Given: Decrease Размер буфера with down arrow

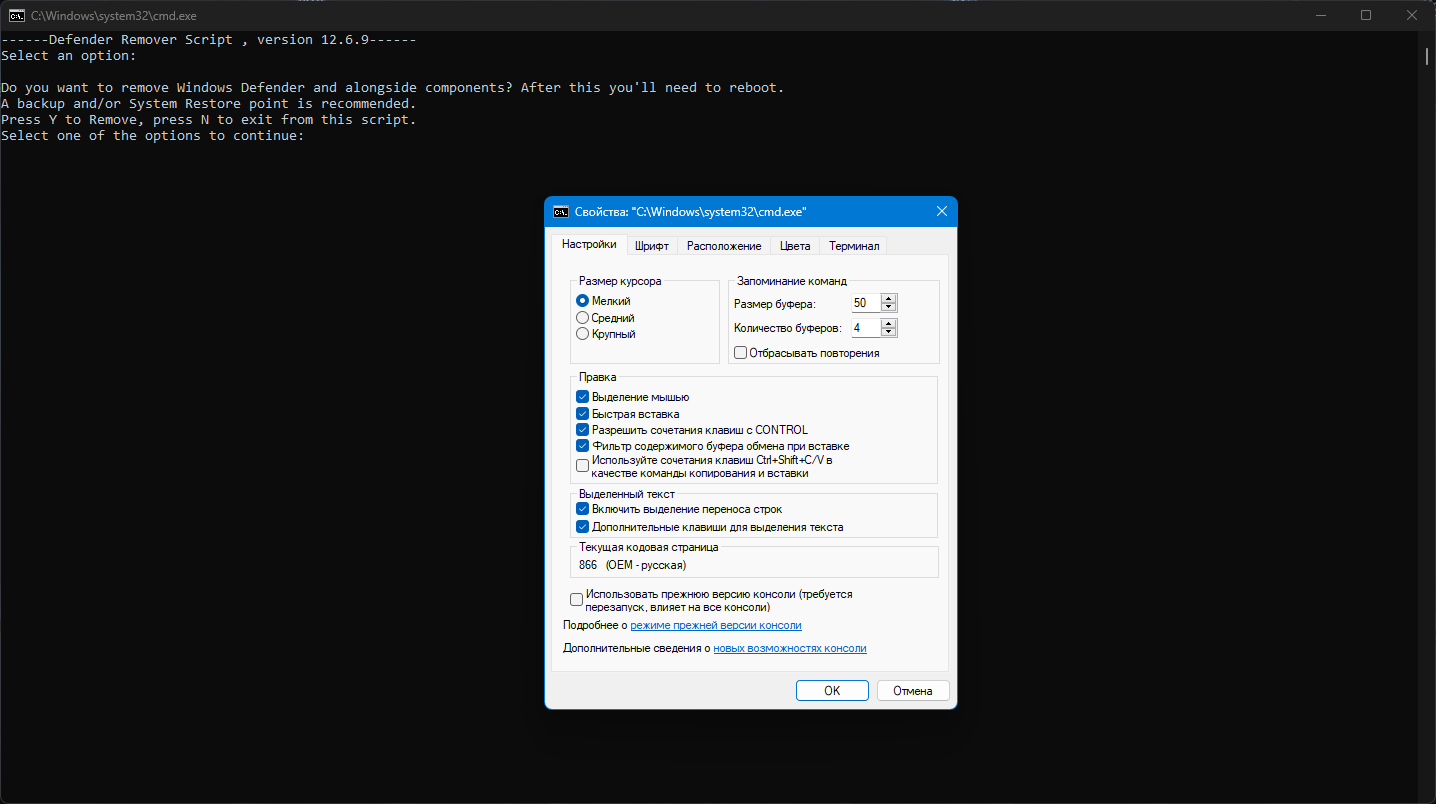Looking at the screenshot, I should [889, 308].
